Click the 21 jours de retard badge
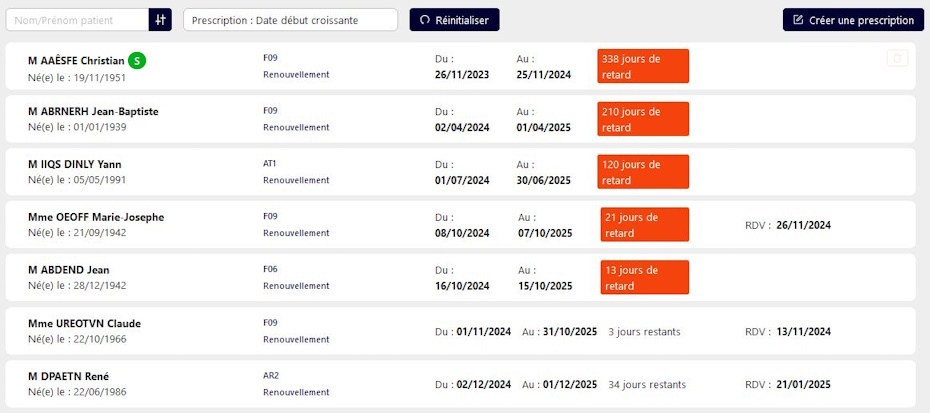Image resolution: width=930 pixels, height=413 pixels. 645,225
